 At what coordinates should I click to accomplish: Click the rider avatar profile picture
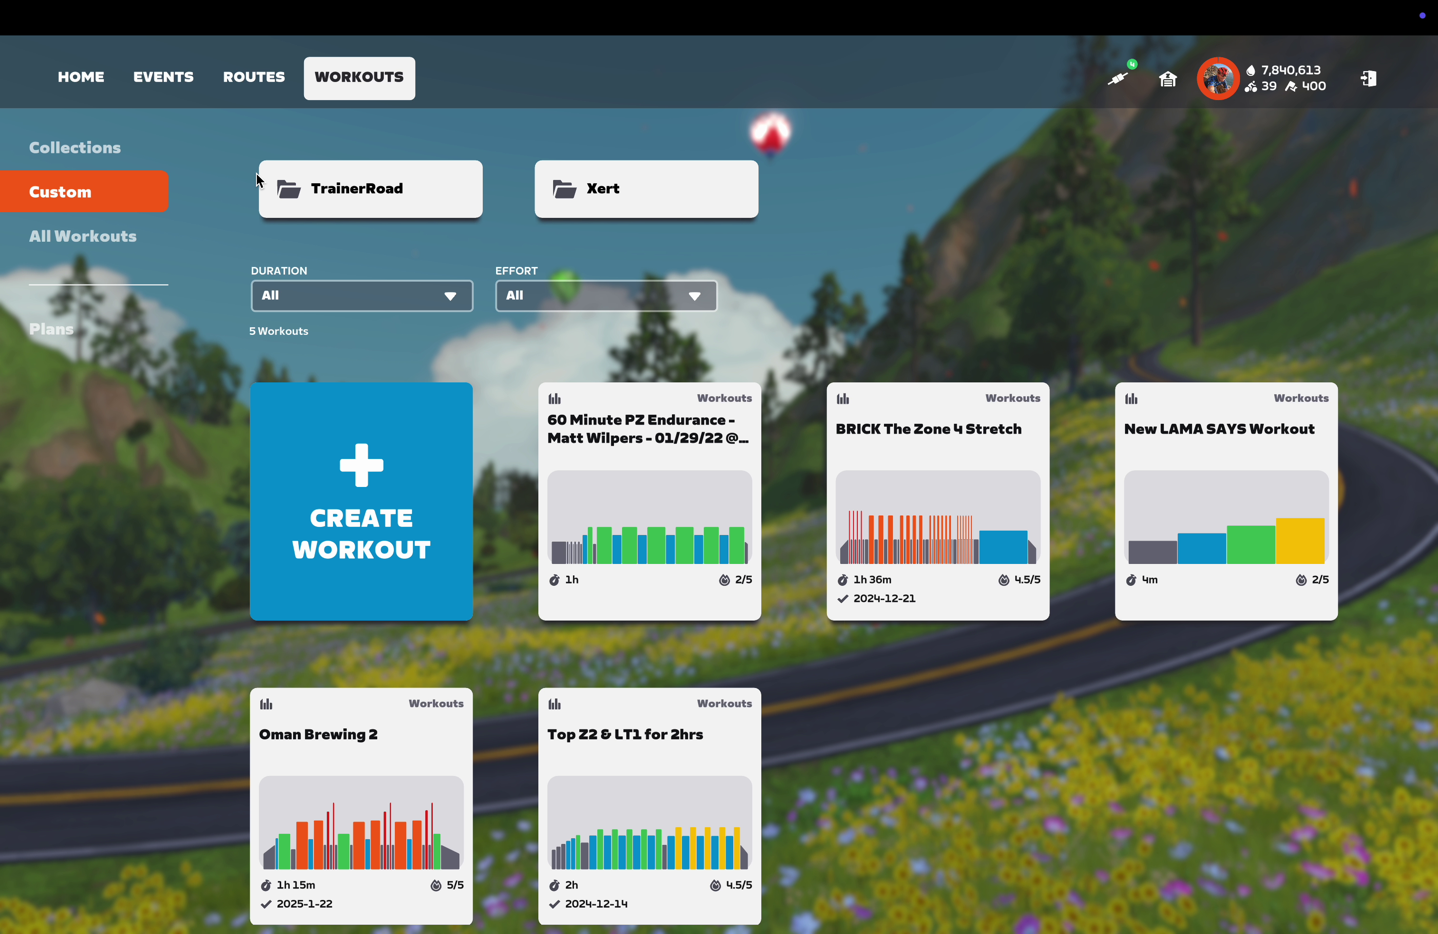pyautogui.click(x=1218, y=78)
